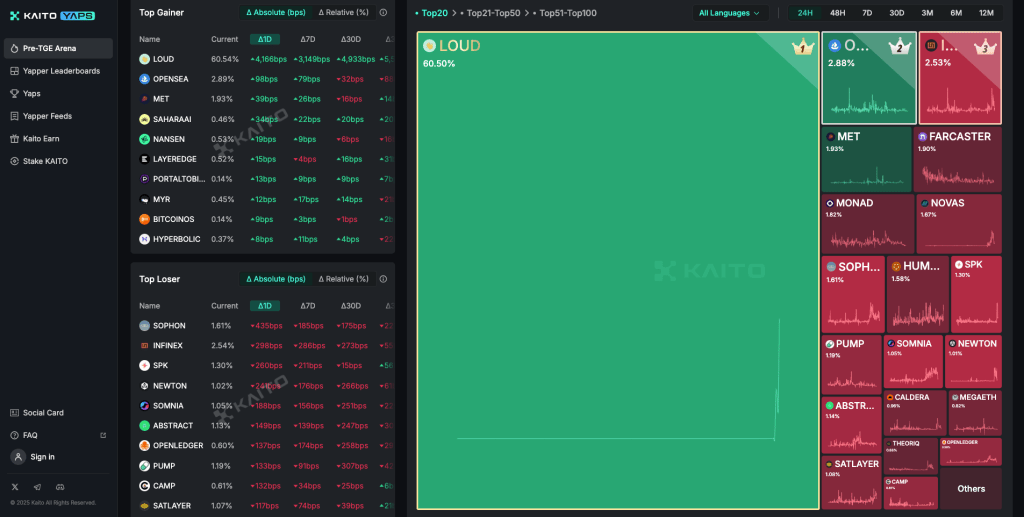Open the Discord icon link
The height and width of the screenshot is (517, 1024).
(x=61, y=487)
